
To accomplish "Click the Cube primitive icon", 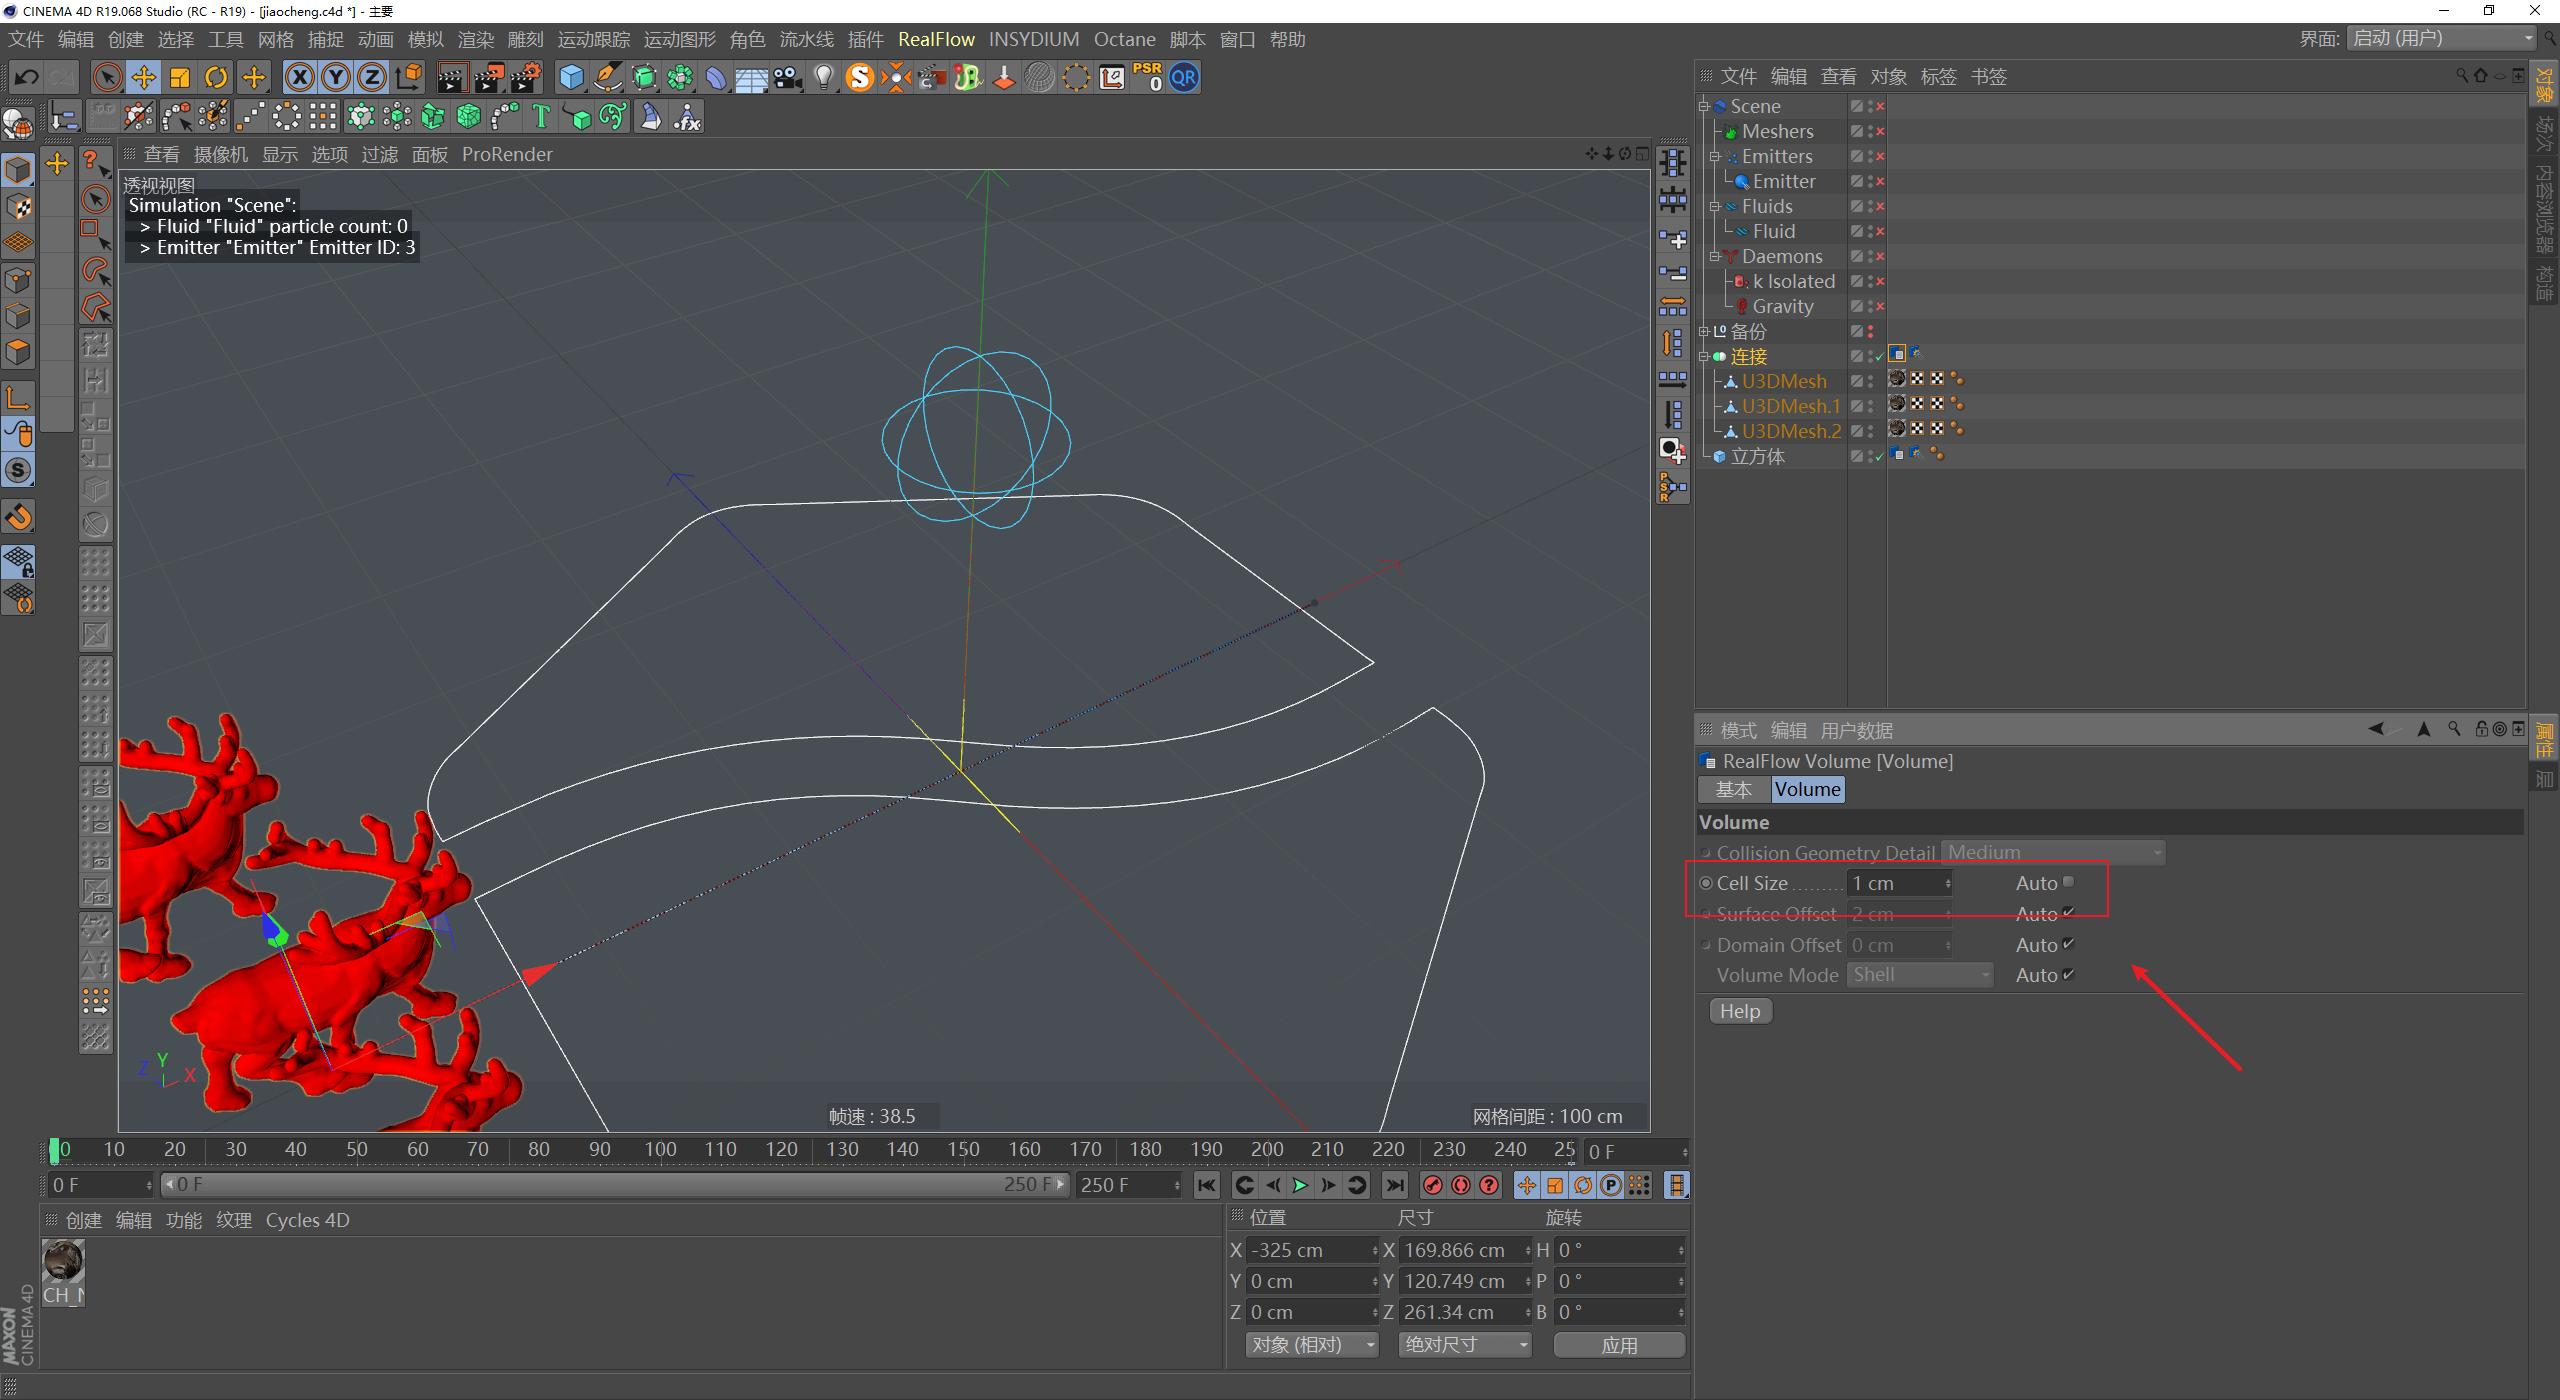I will coord(571,77).
